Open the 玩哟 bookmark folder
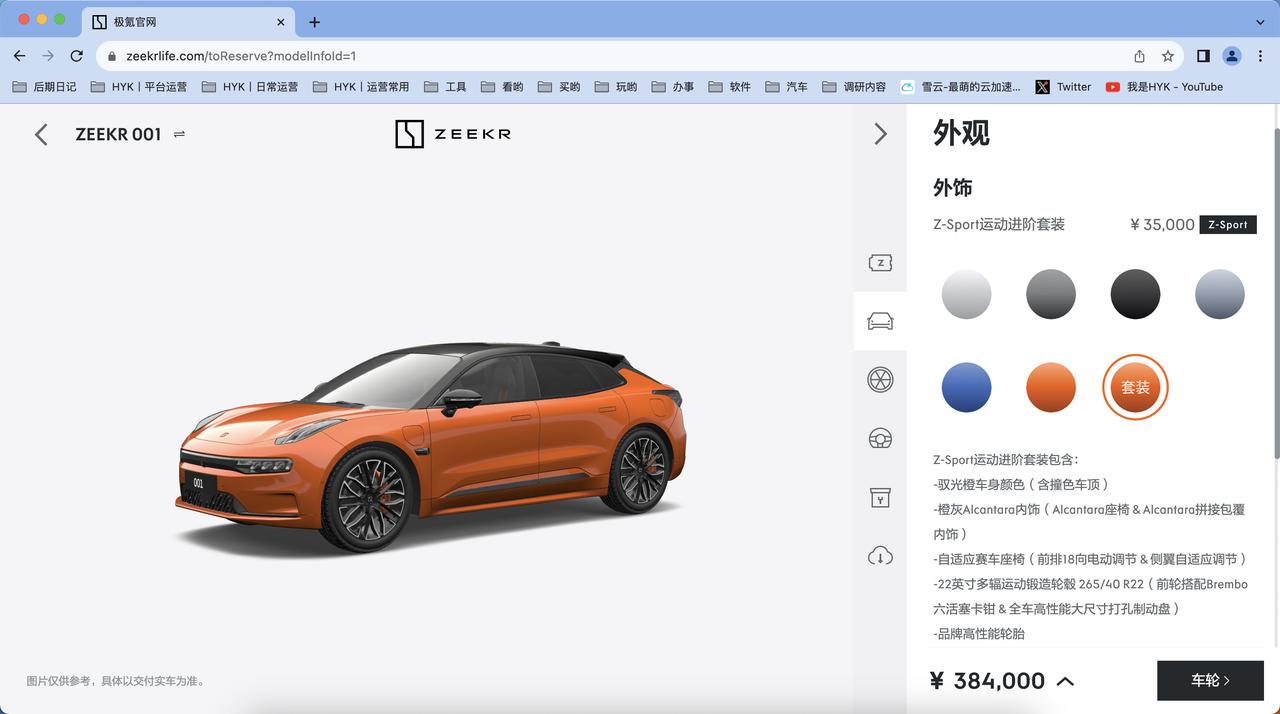Screen dimensions: 1280x714 tap(616, 87)
